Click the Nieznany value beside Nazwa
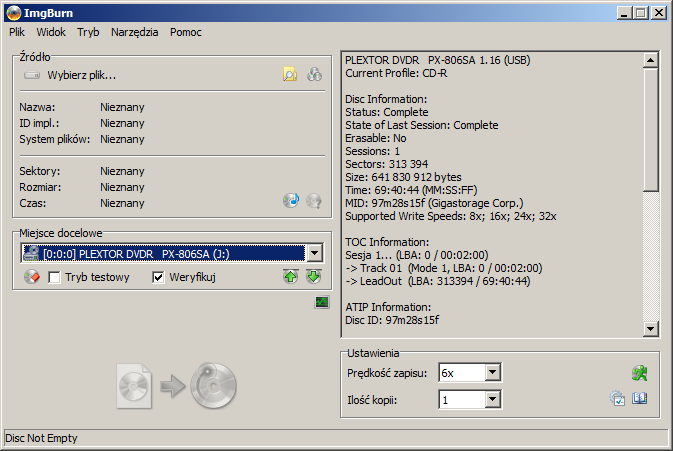This screenshot has height=451, width=673. [x=122, y=107]
